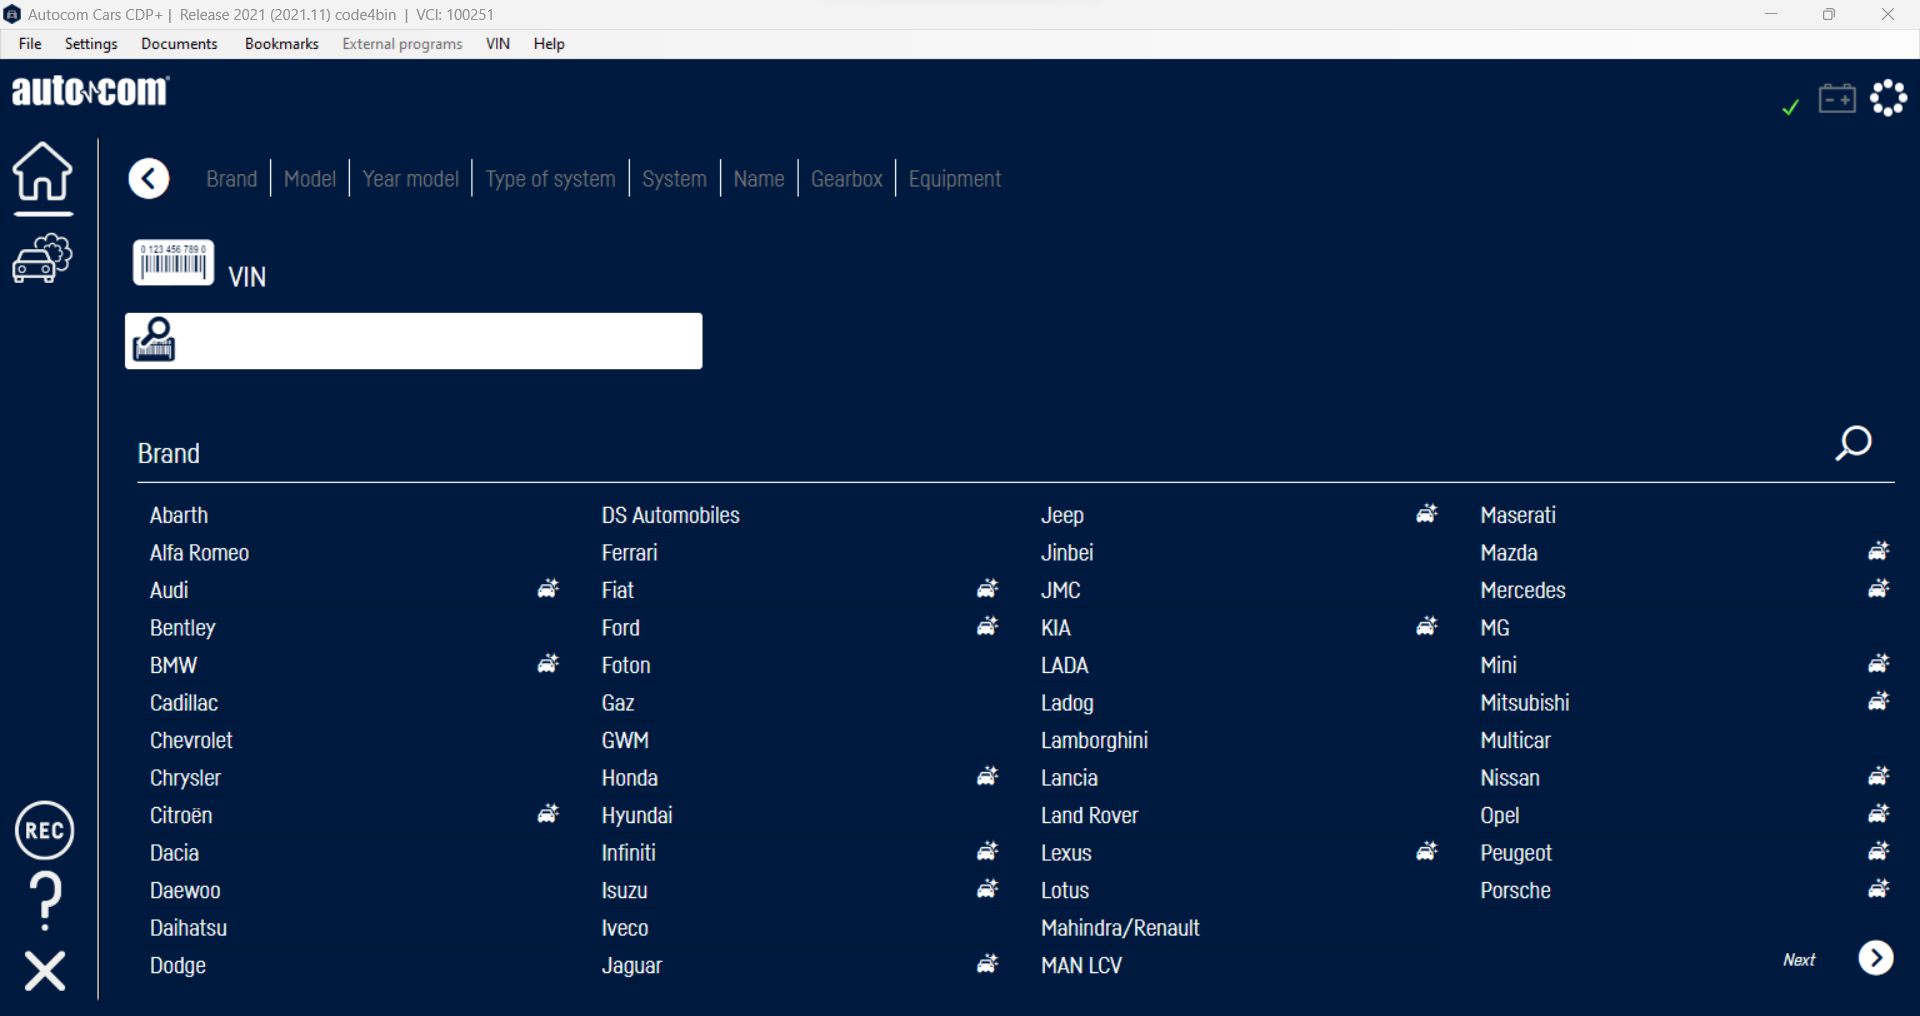This screenshot has height=1016, width=1920.
Task: Exit using the sidebar X icon
Action: [x=45, y=970]
